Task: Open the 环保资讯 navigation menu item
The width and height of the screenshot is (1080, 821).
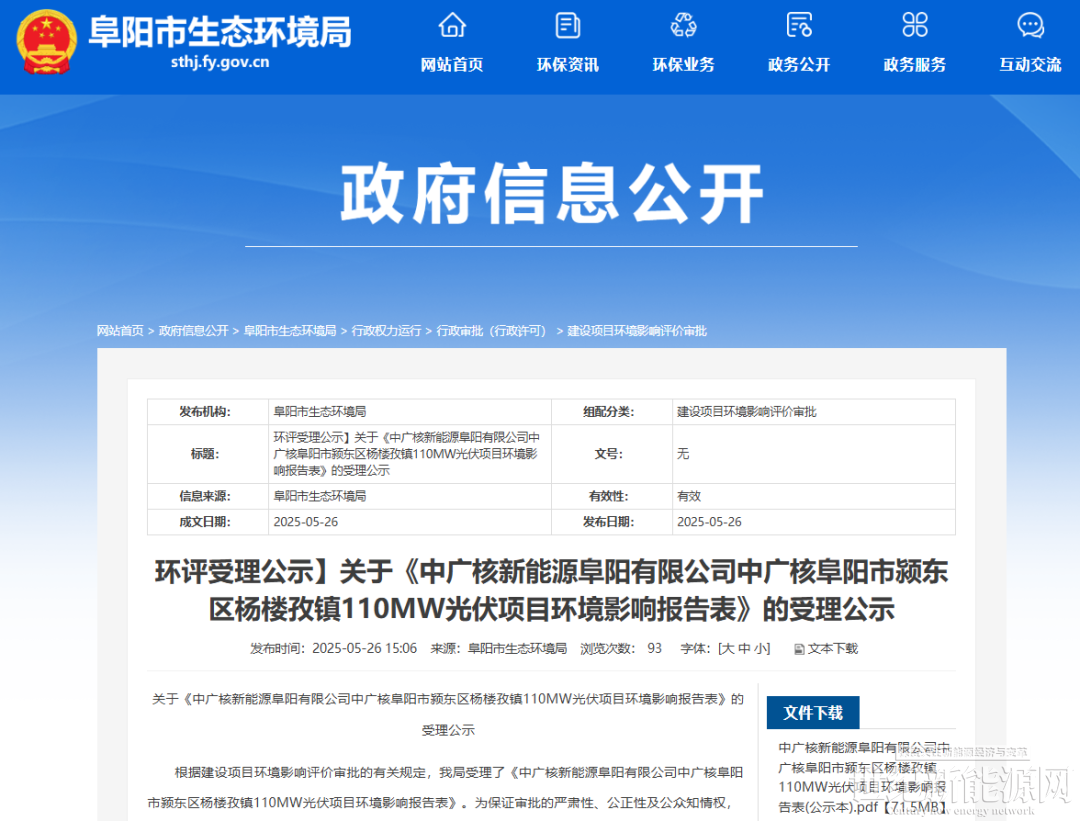Action: click(568, 65)
